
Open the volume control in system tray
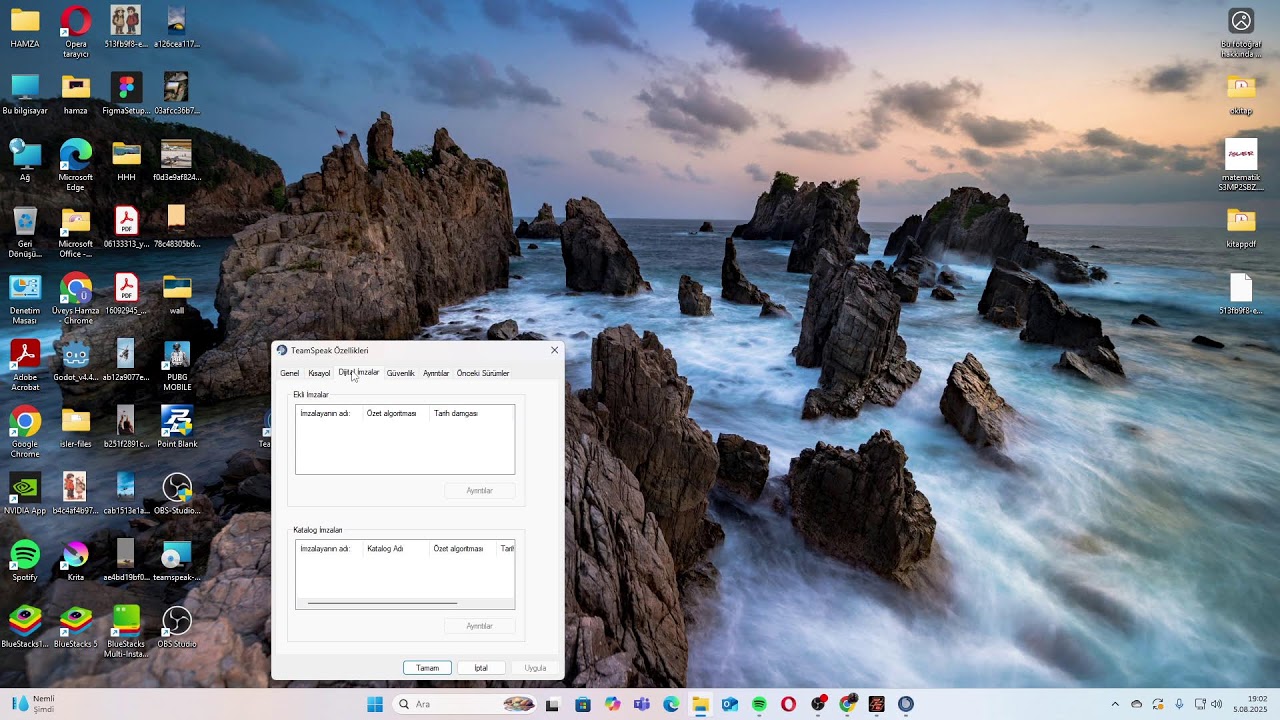pyautogui.click(x=1217, y=704)
